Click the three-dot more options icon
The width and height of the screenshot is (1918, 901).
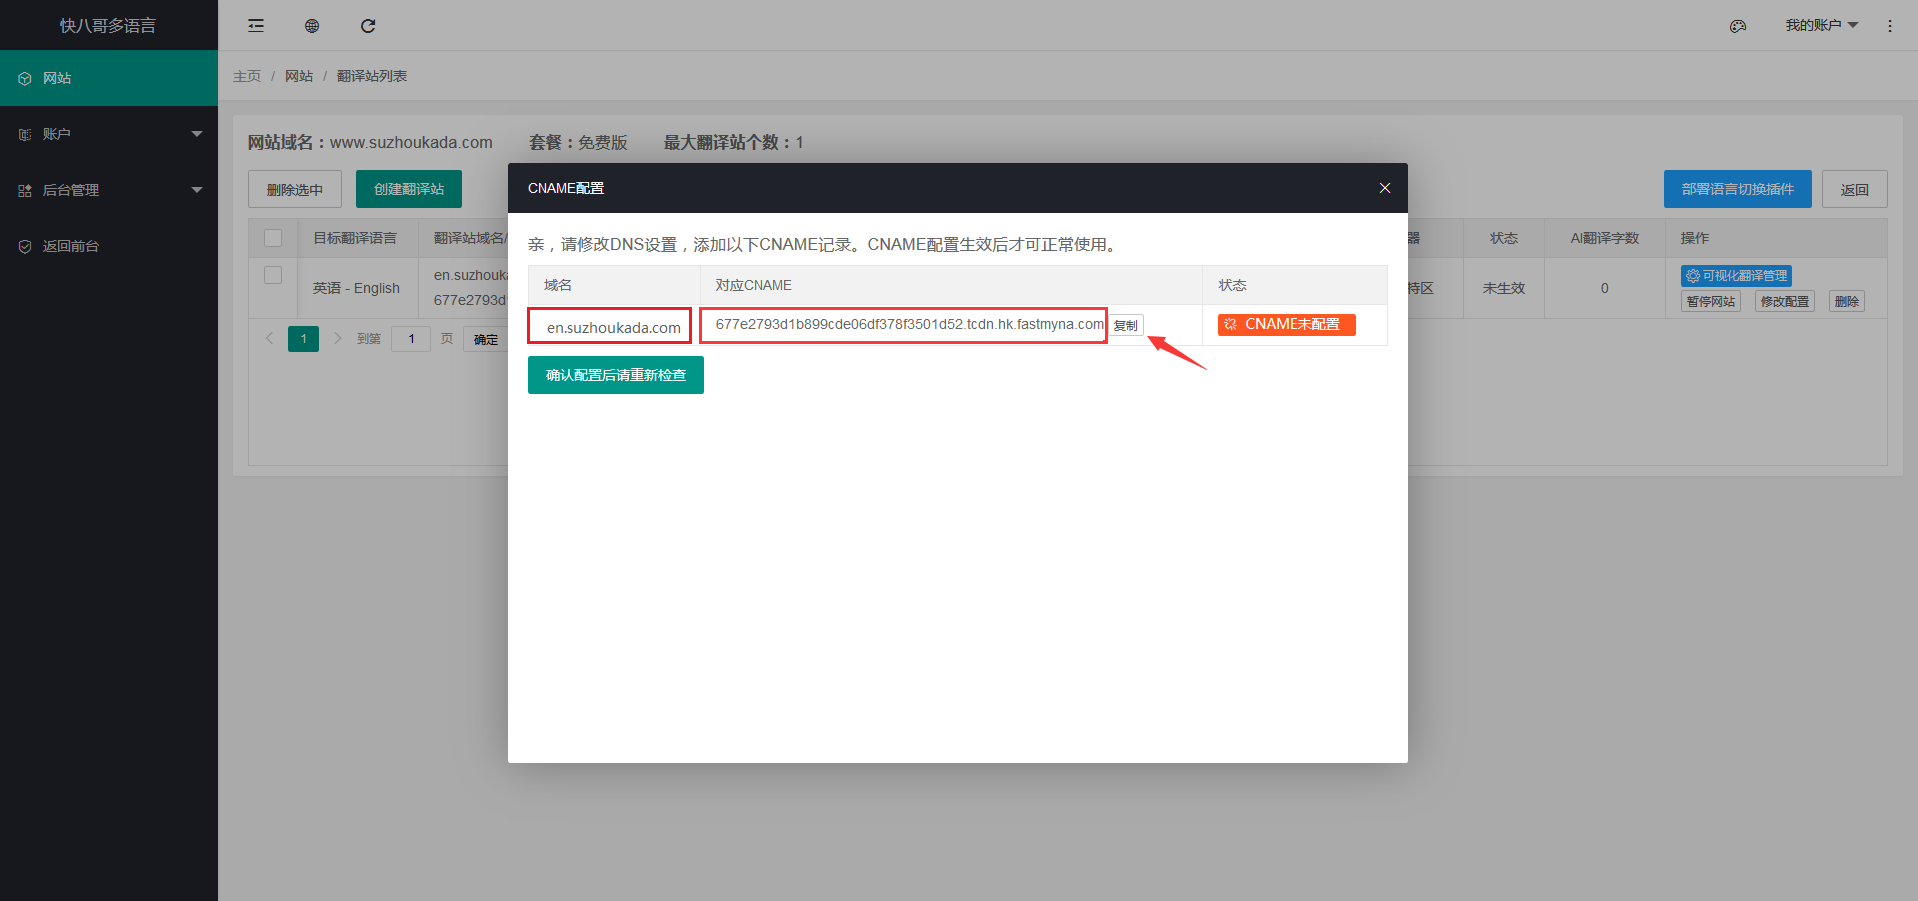coord(1889,26)
